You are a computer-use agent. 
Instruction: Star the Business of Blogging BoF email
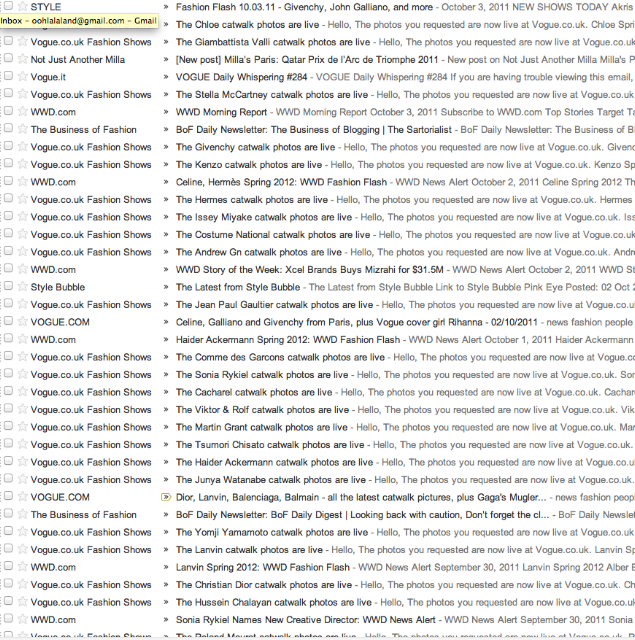(x=23, y=129)
